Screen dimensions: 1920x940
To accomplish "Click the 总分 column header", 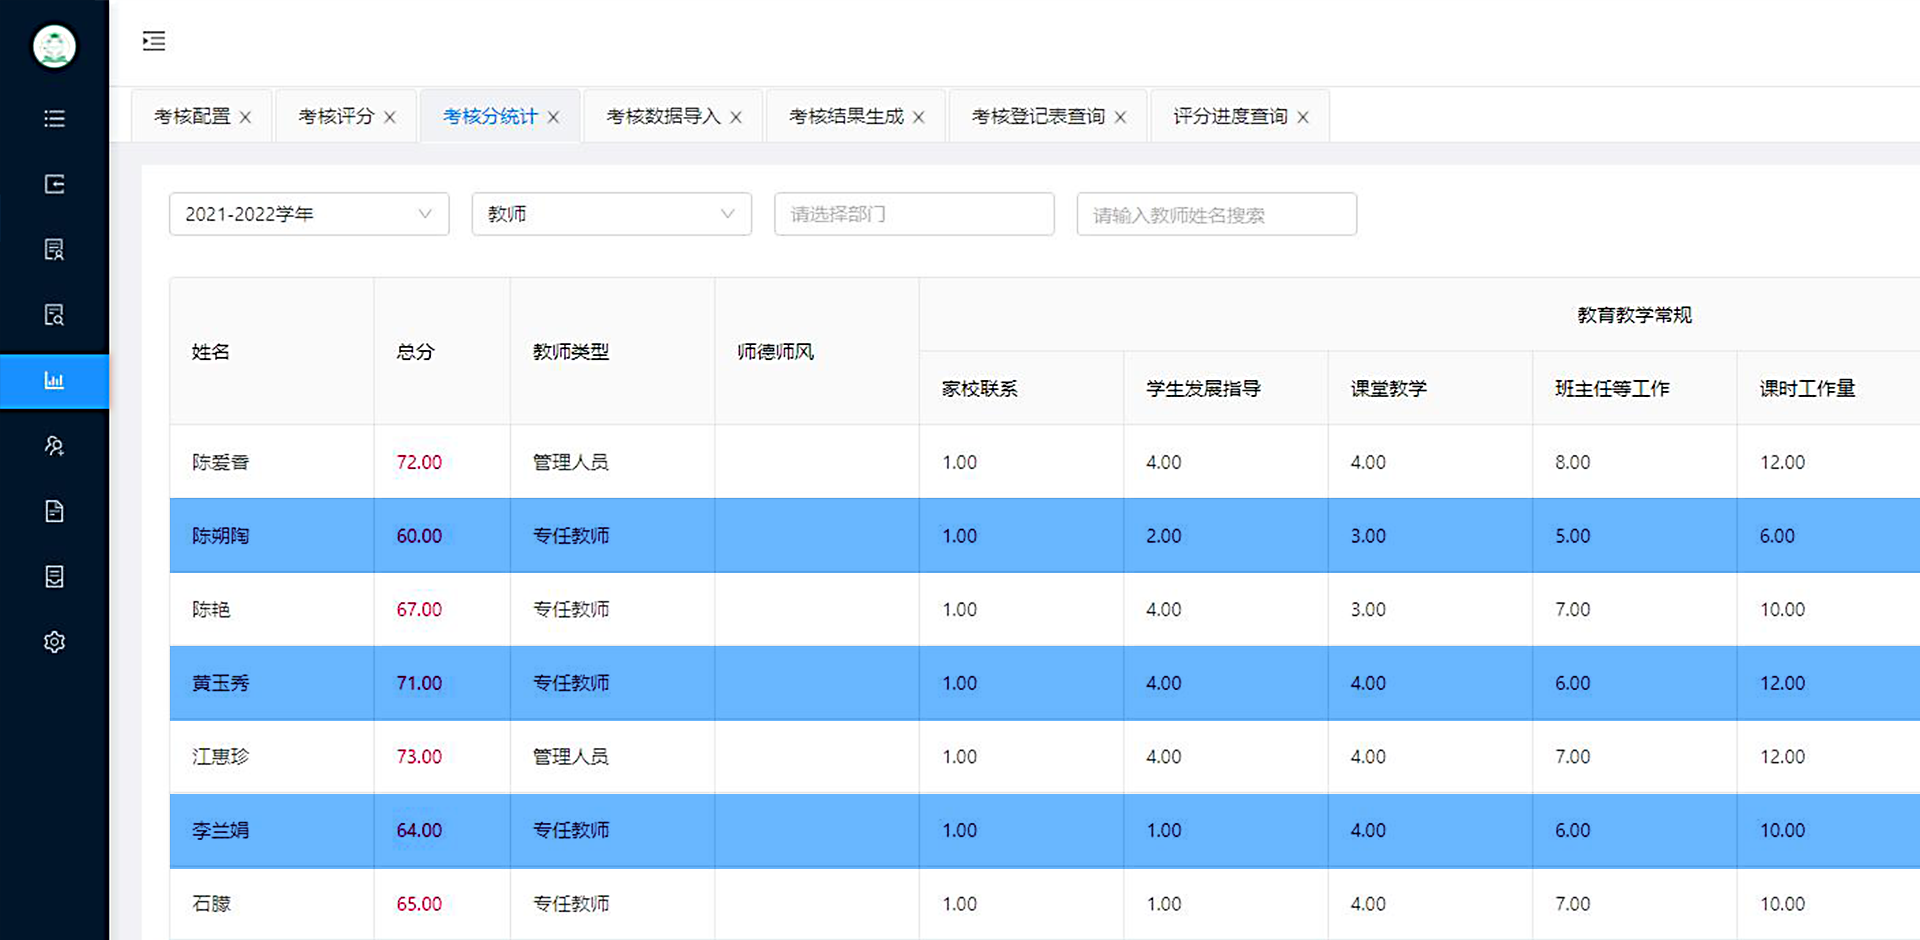I will [x=415, y=352].
